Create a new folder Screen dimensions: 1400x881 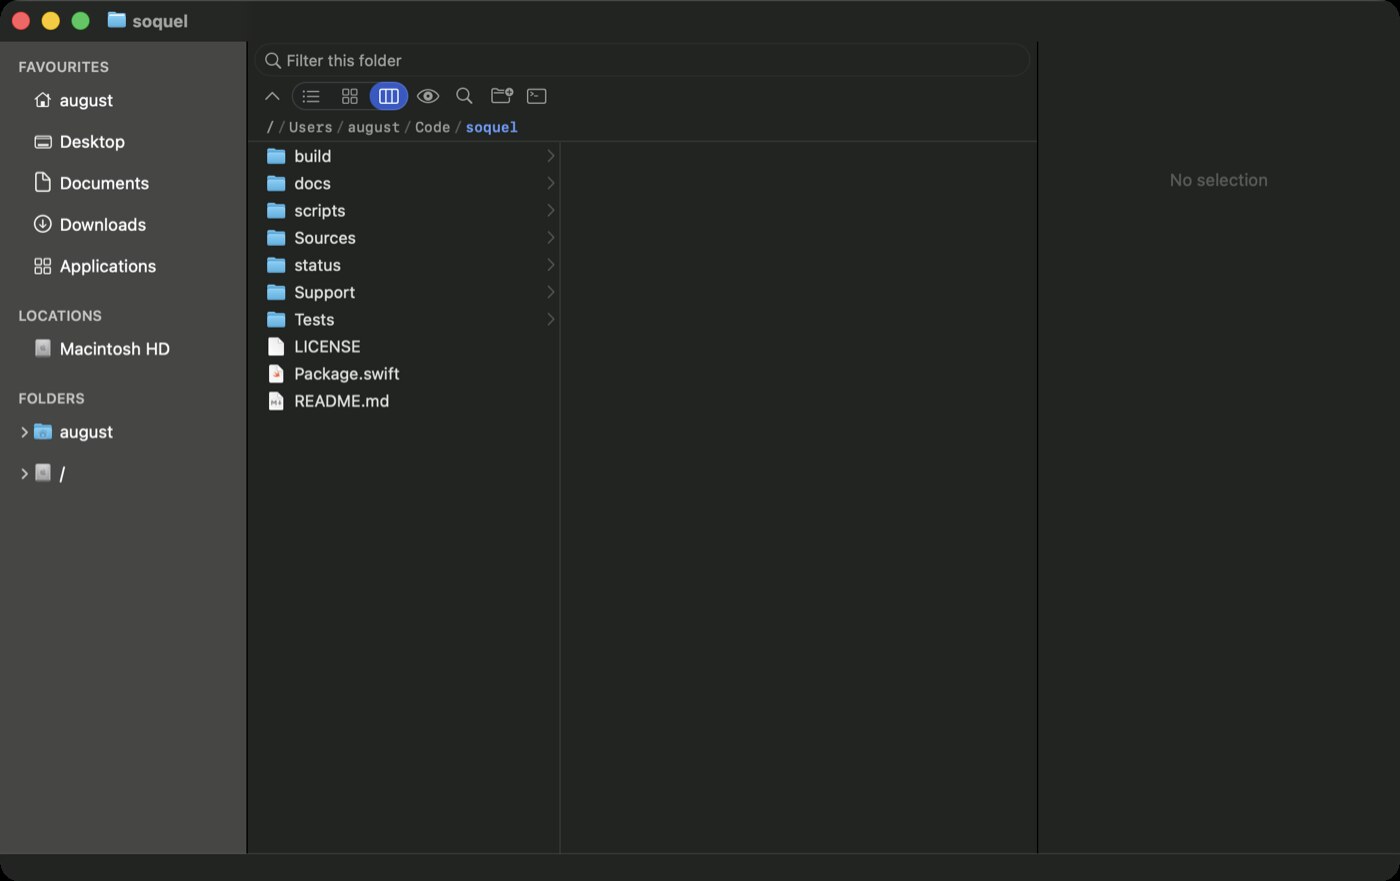[x=502, y=96]
